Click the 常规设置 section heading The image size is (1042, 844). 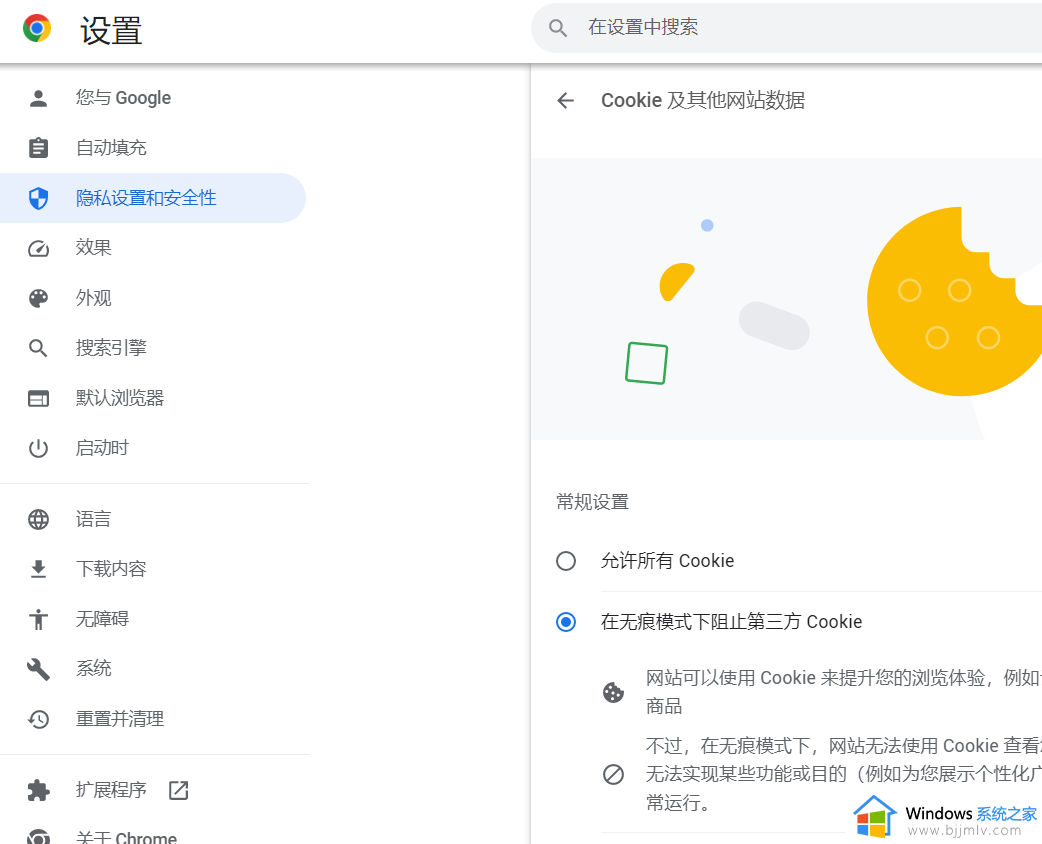point(593,502)
